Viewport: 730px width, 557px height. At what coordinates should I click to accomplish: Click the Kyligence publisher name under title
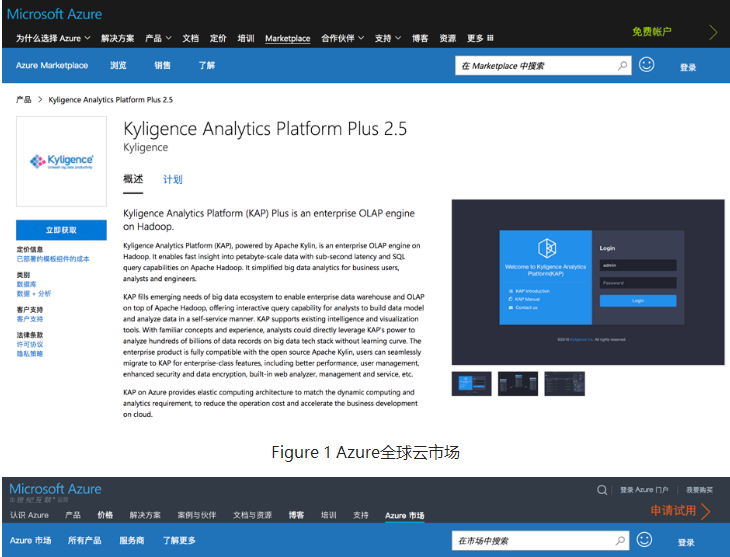146,147
